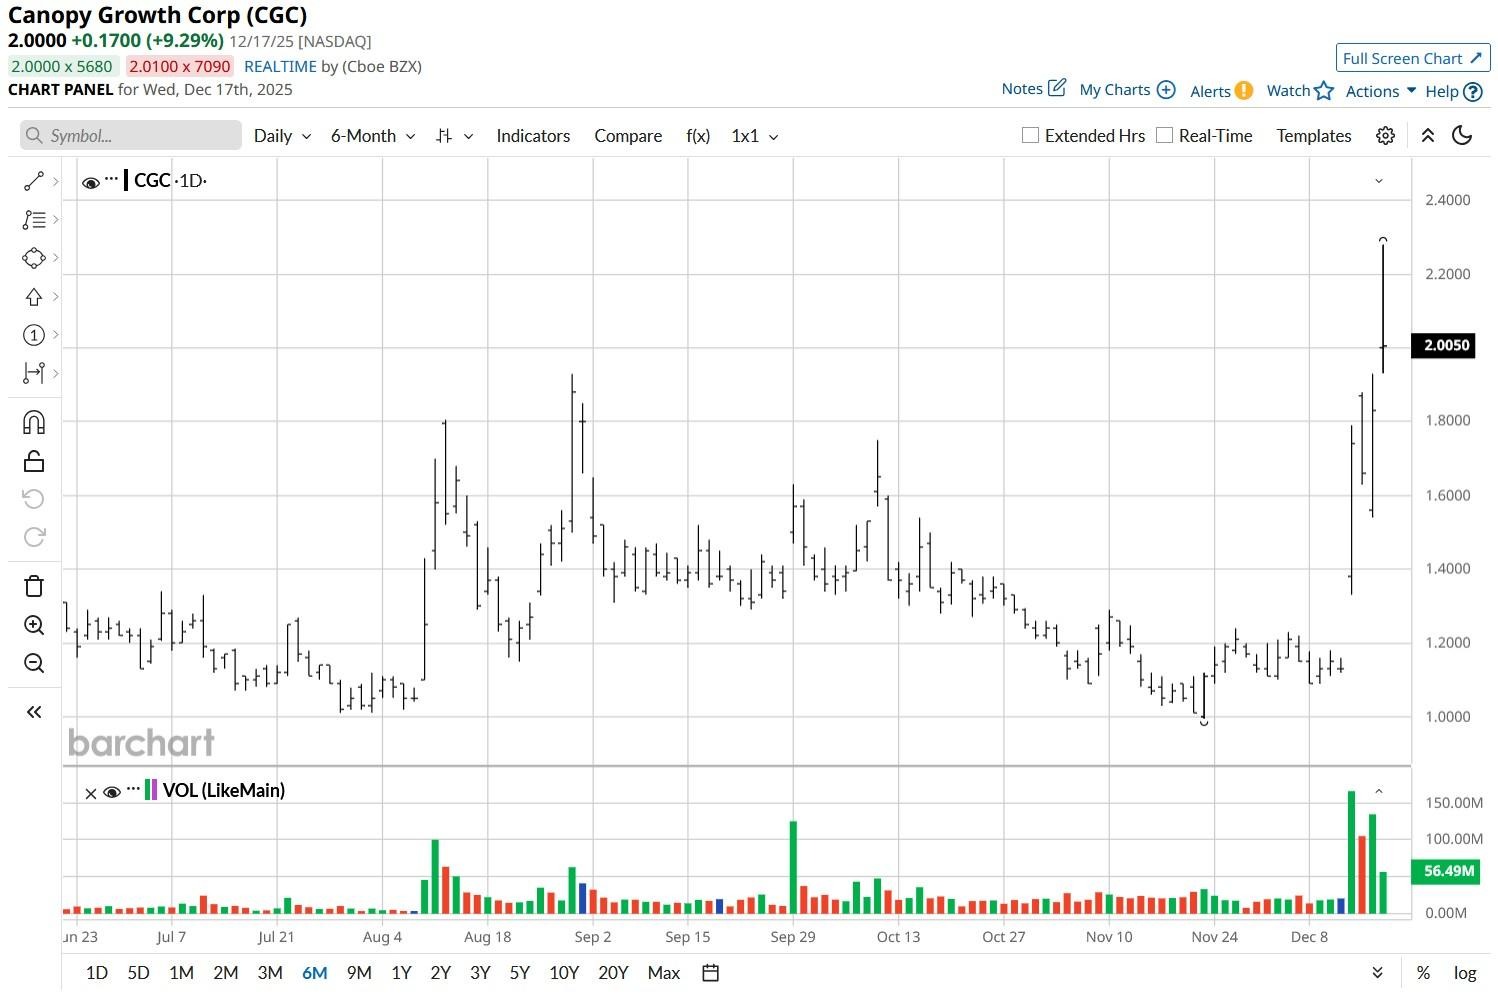Collapse the drawing tools sidebar
This screenshot has height=999, width=1498.
coord(34,712)
